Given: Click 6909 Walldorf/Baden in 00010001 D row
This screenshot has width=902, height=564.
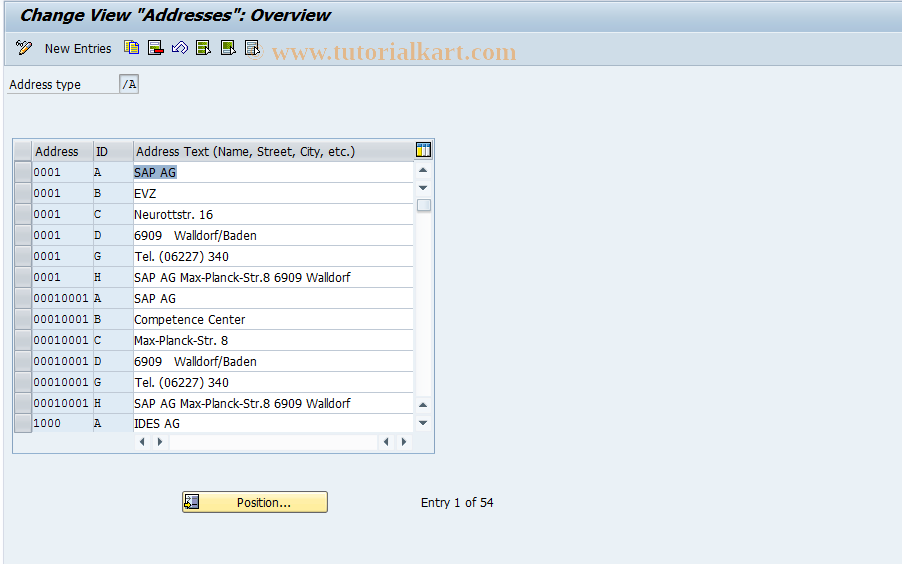Looking at the screenshot, I should [273, 361].
